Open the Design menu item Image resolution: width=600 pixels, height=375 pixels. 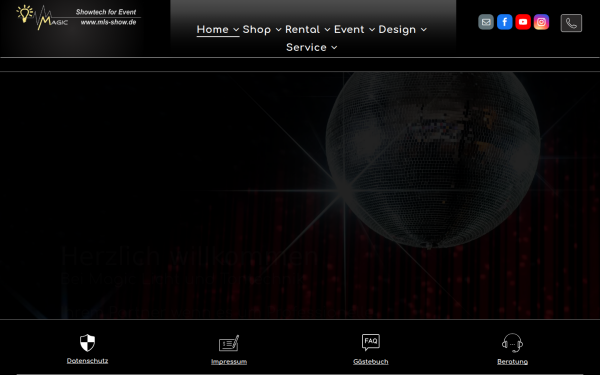[397, 29]
